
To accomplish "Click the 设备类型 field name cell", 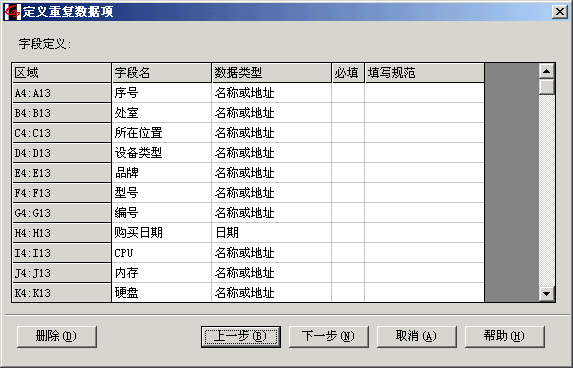I will tap(162, 153).
